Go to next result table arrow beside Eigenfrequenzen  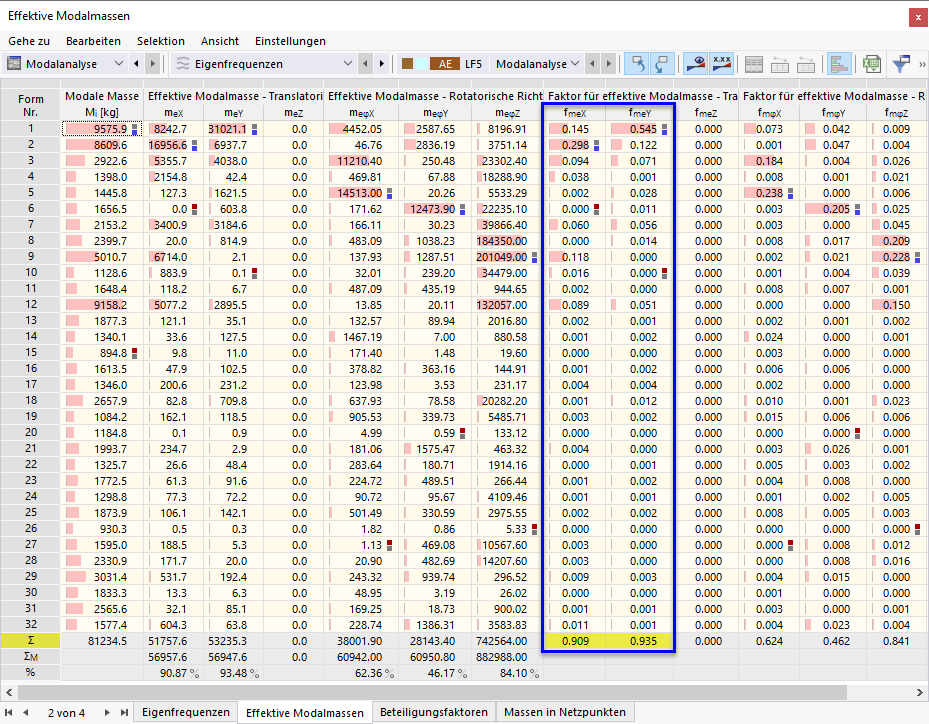[382, 63]
